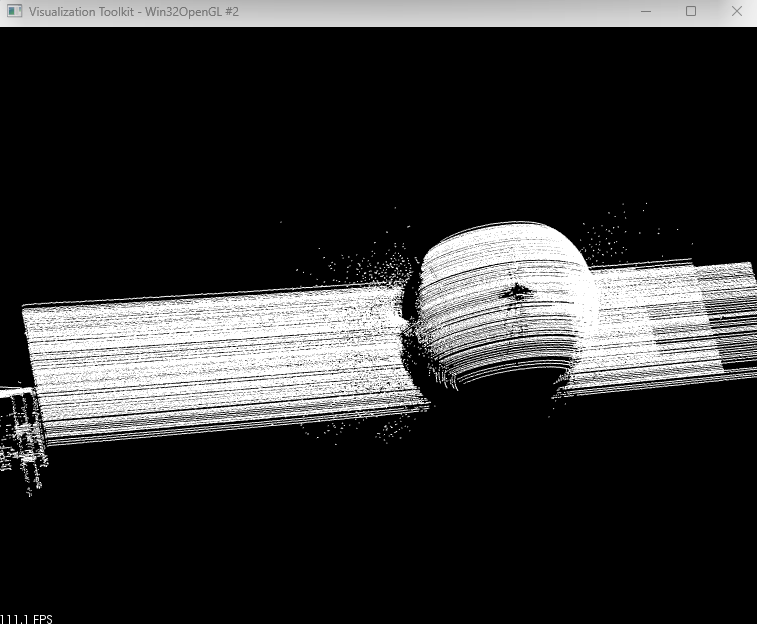757x624 pixels.
Task: Click the FPS counter readout at bottom-left
Action: (26, 618)
